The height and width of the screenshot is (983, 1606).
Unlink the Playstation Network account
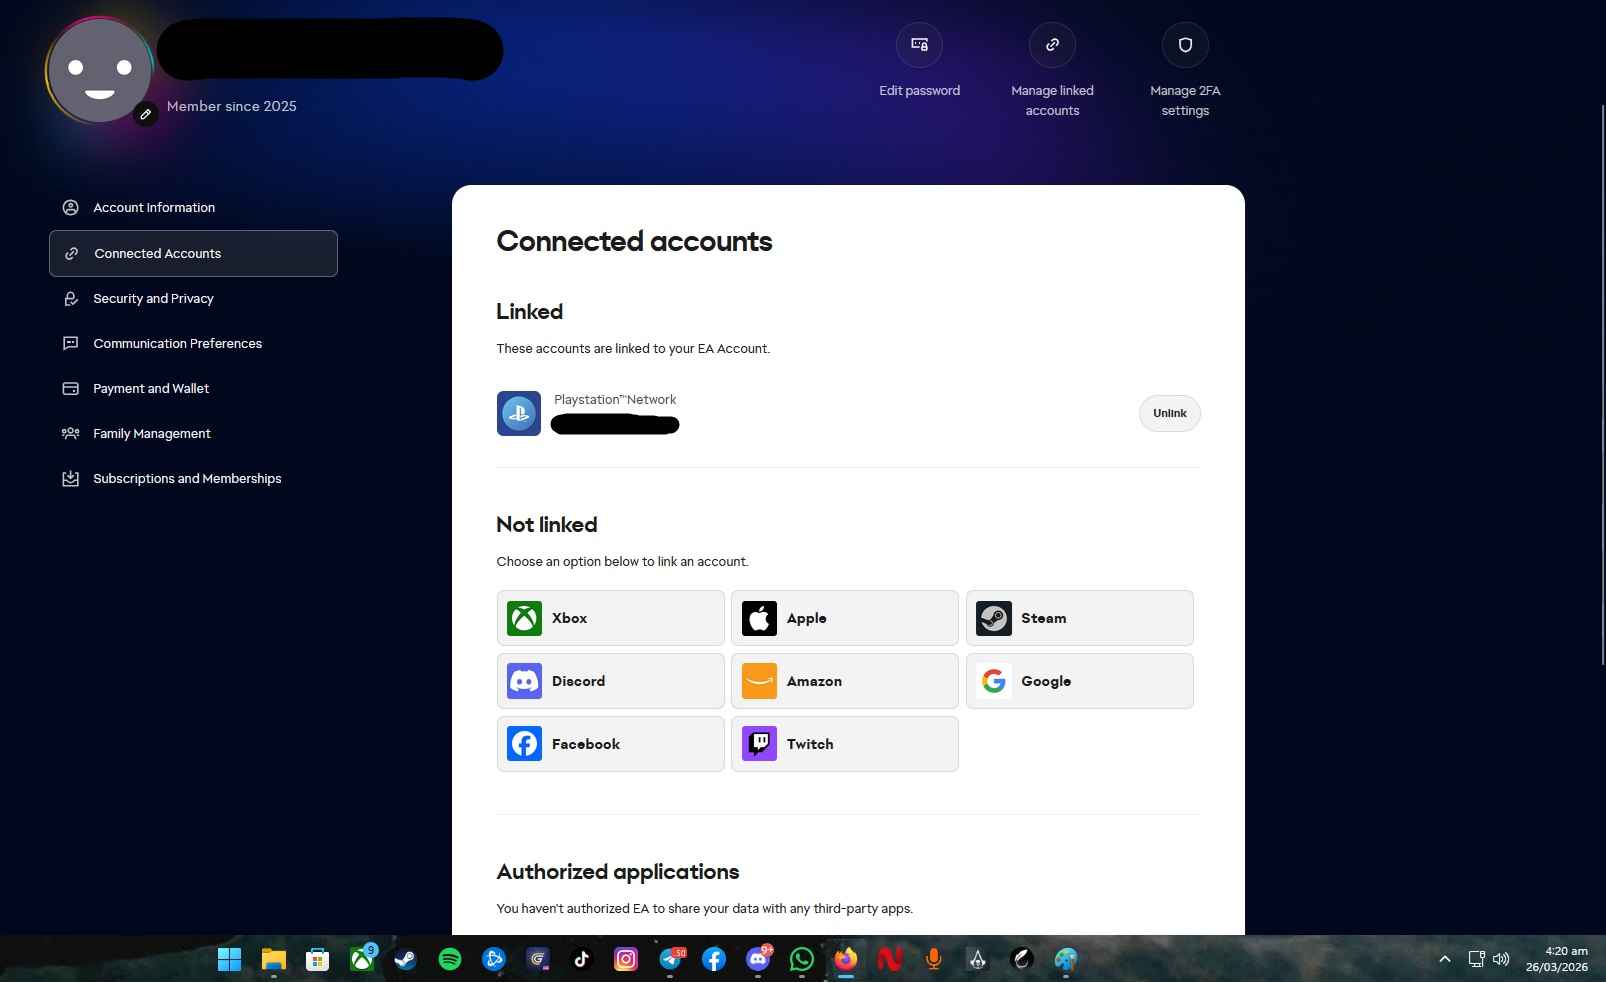(x=1169, y=413)
